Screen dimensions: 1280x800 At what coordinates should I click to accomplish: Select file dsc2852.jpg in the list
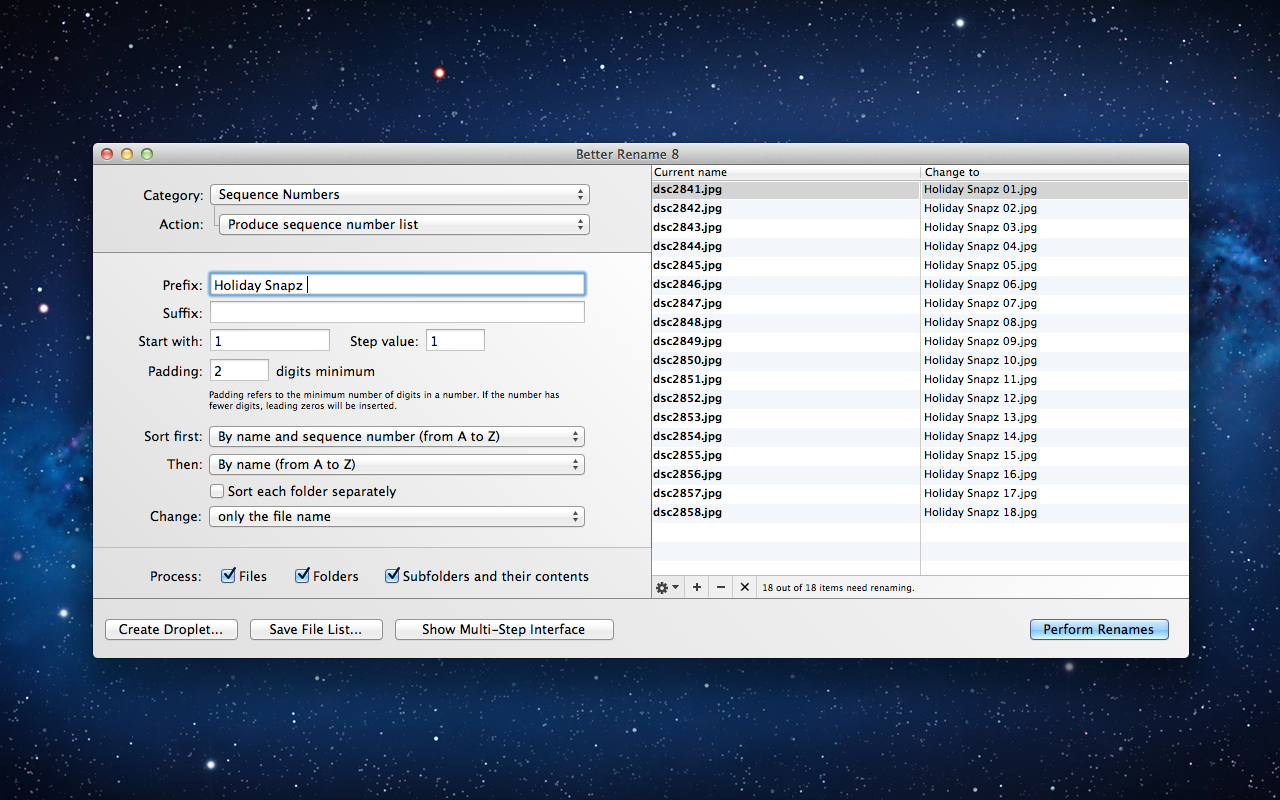point(687,398)
